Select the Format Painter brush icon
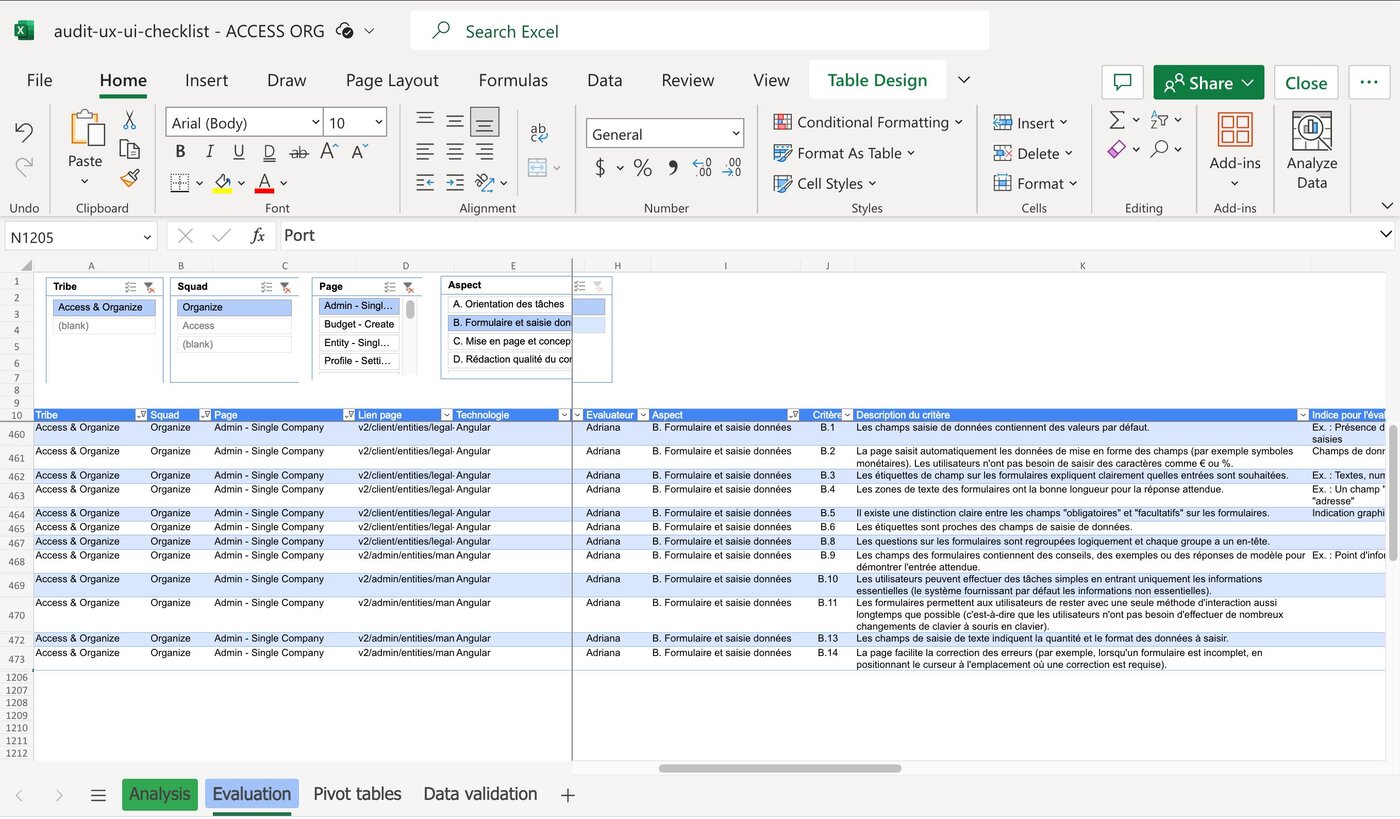The height and width of the screenshot is (819, 1400). [x=129, y=179]
